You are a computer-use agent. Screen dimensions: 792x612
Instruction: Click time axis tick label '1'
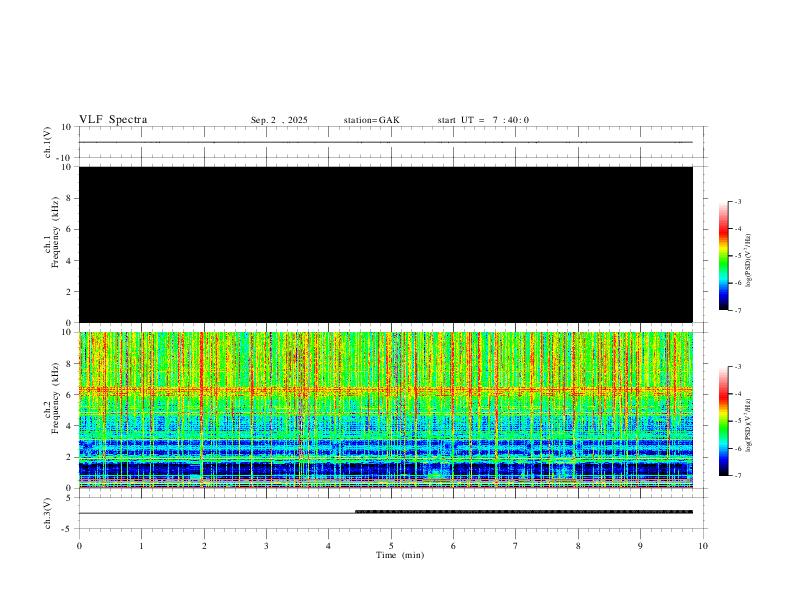click(141, 546)
